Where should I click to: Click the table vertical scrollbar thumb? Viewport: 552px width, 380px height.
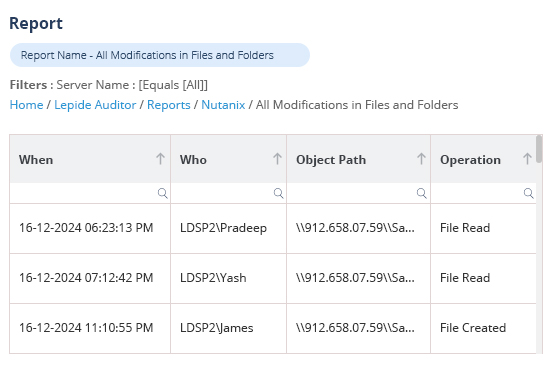pyautogui.click(x=539, y=149)
